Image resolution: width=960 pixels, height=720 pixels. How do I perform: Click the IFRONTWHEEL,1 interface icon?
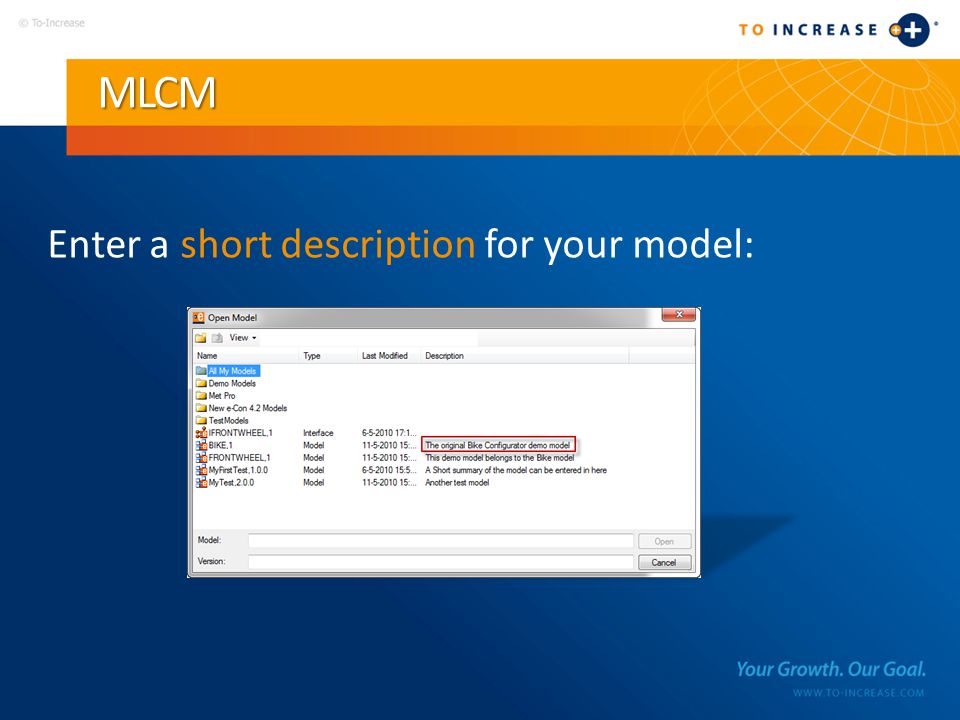click(x=201, y=433)
